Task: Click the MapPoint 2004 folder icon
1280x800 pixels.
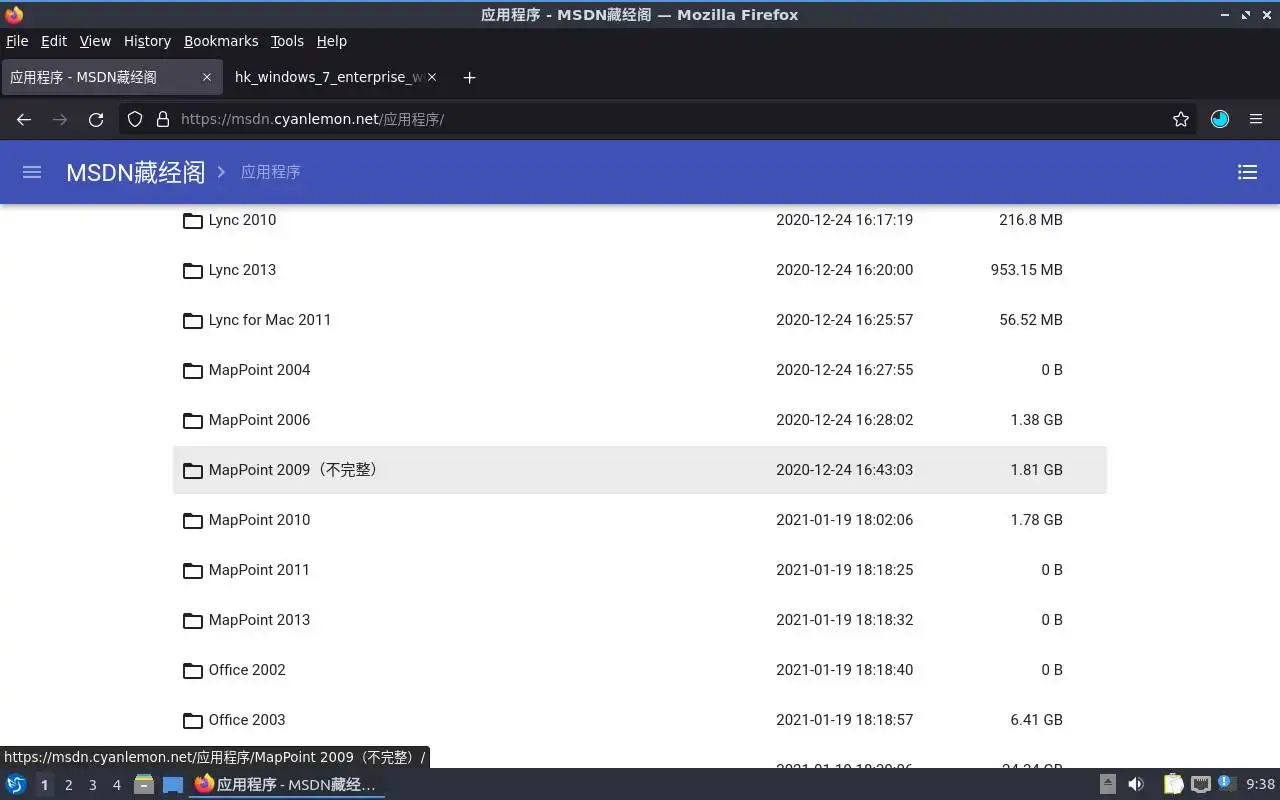Action: 193,371
